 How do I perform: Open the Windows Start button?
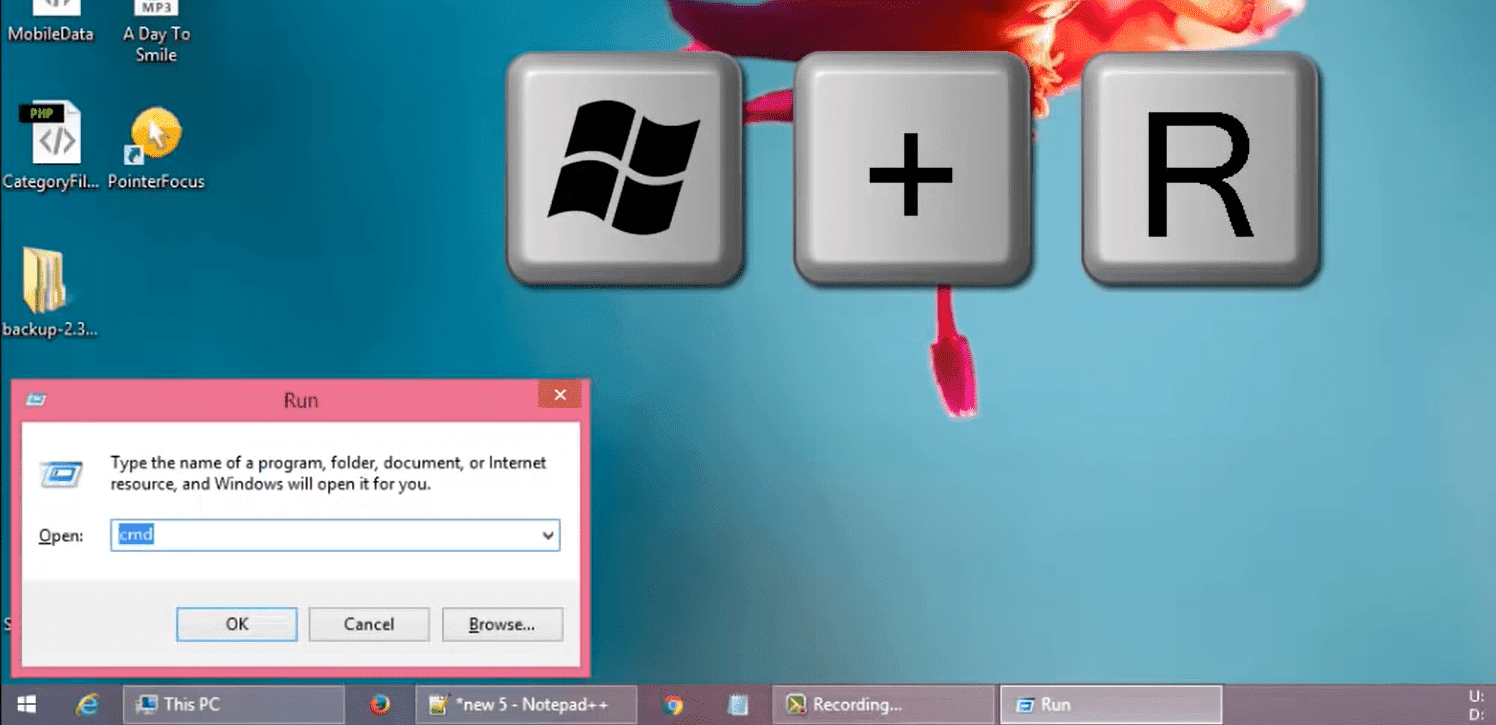[26, 705]
